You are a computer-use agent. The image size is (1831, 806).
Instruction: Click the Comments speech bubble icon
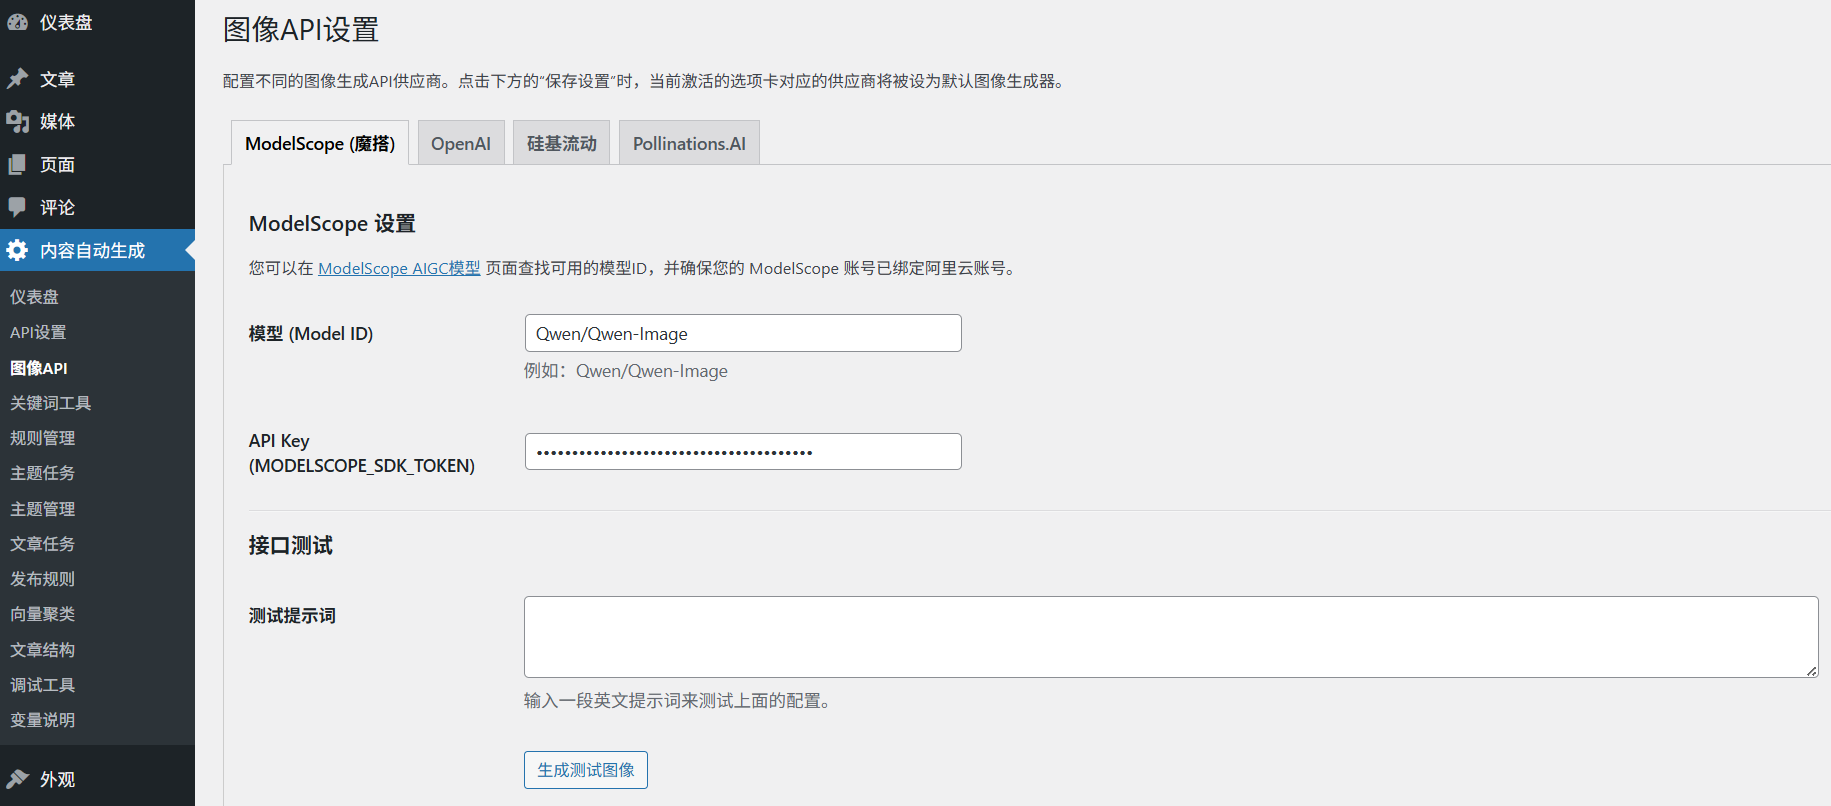click(18, 207)
